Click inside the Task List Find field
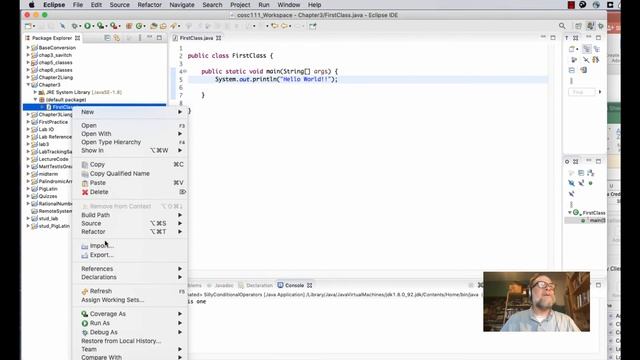640x360 pixels. coord(582,92)
